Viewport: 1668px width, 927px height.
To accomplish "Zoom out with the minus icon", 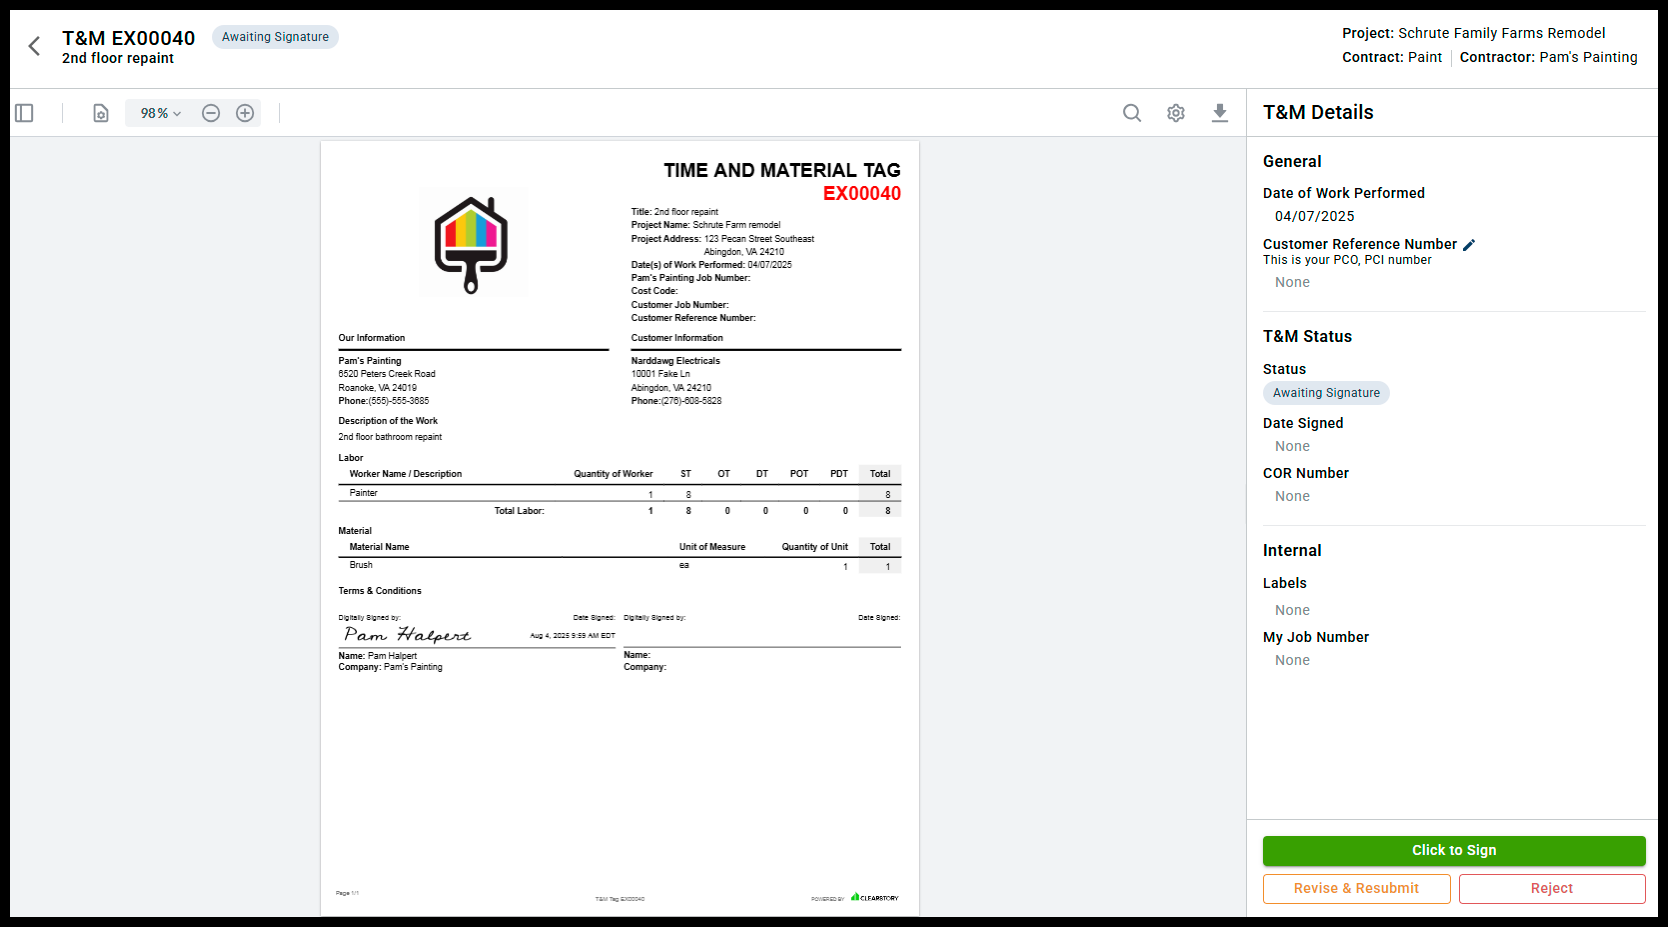I will click(x=211, y=113).
